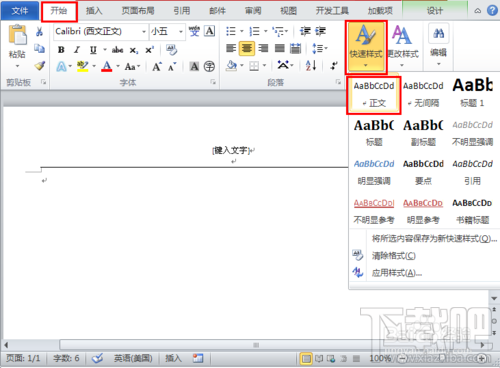Image resolution: width=500 pixels, height=368 pixels.
Task: Click the Shrink Font icon
Action: 172,67
